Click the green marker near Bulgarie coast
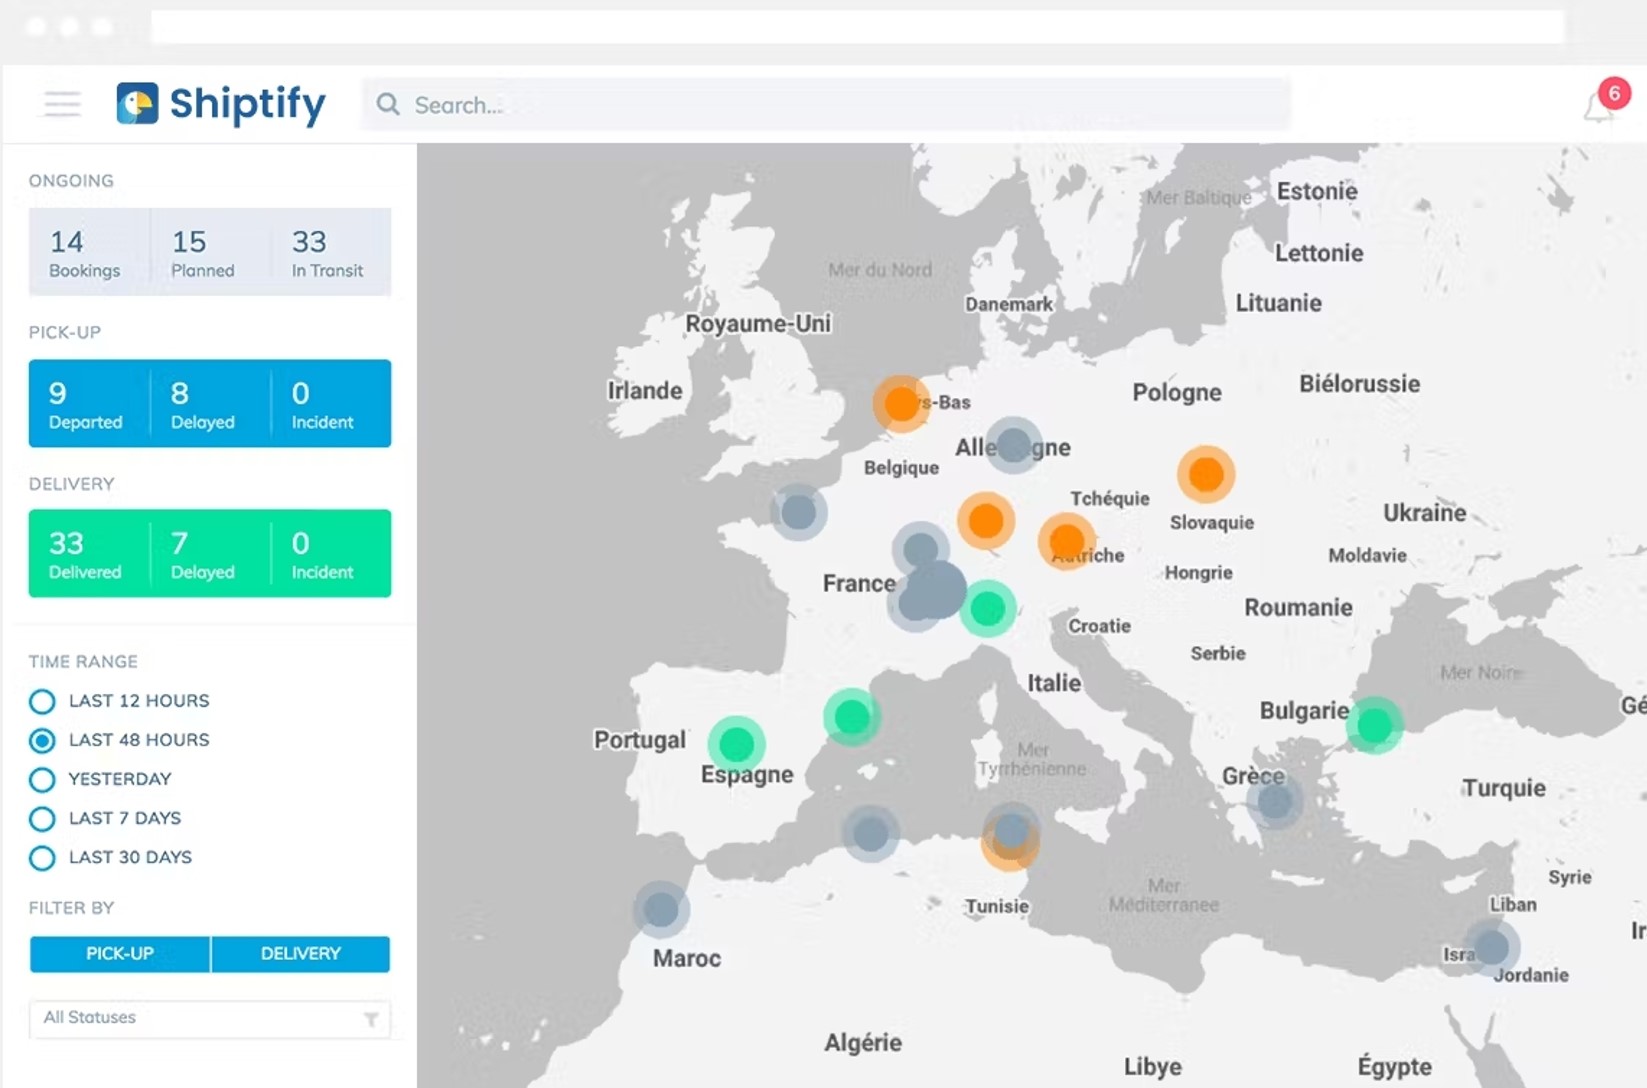The image size is (1647, 1088). (1375, 725)
